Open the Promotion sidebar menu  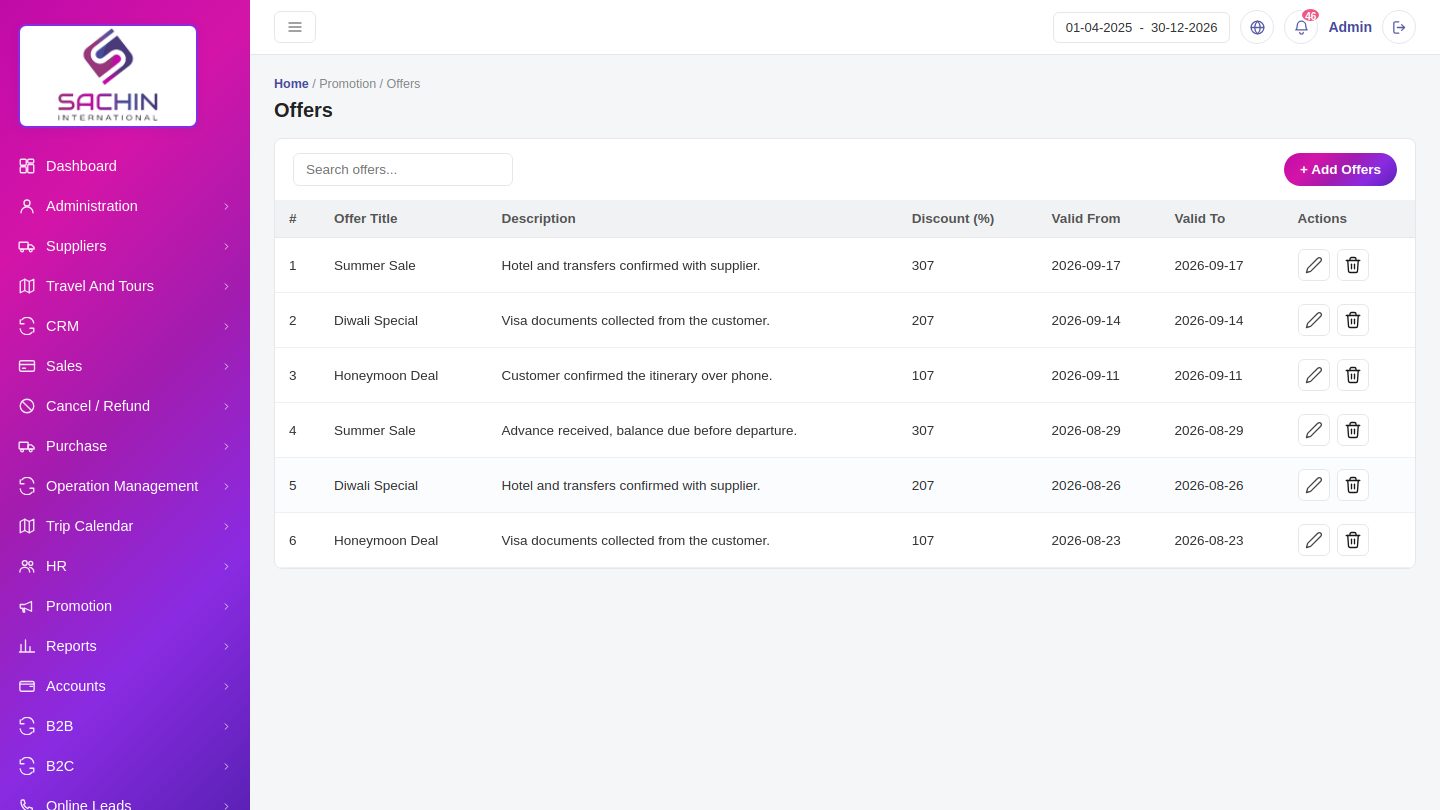(125, 606)
